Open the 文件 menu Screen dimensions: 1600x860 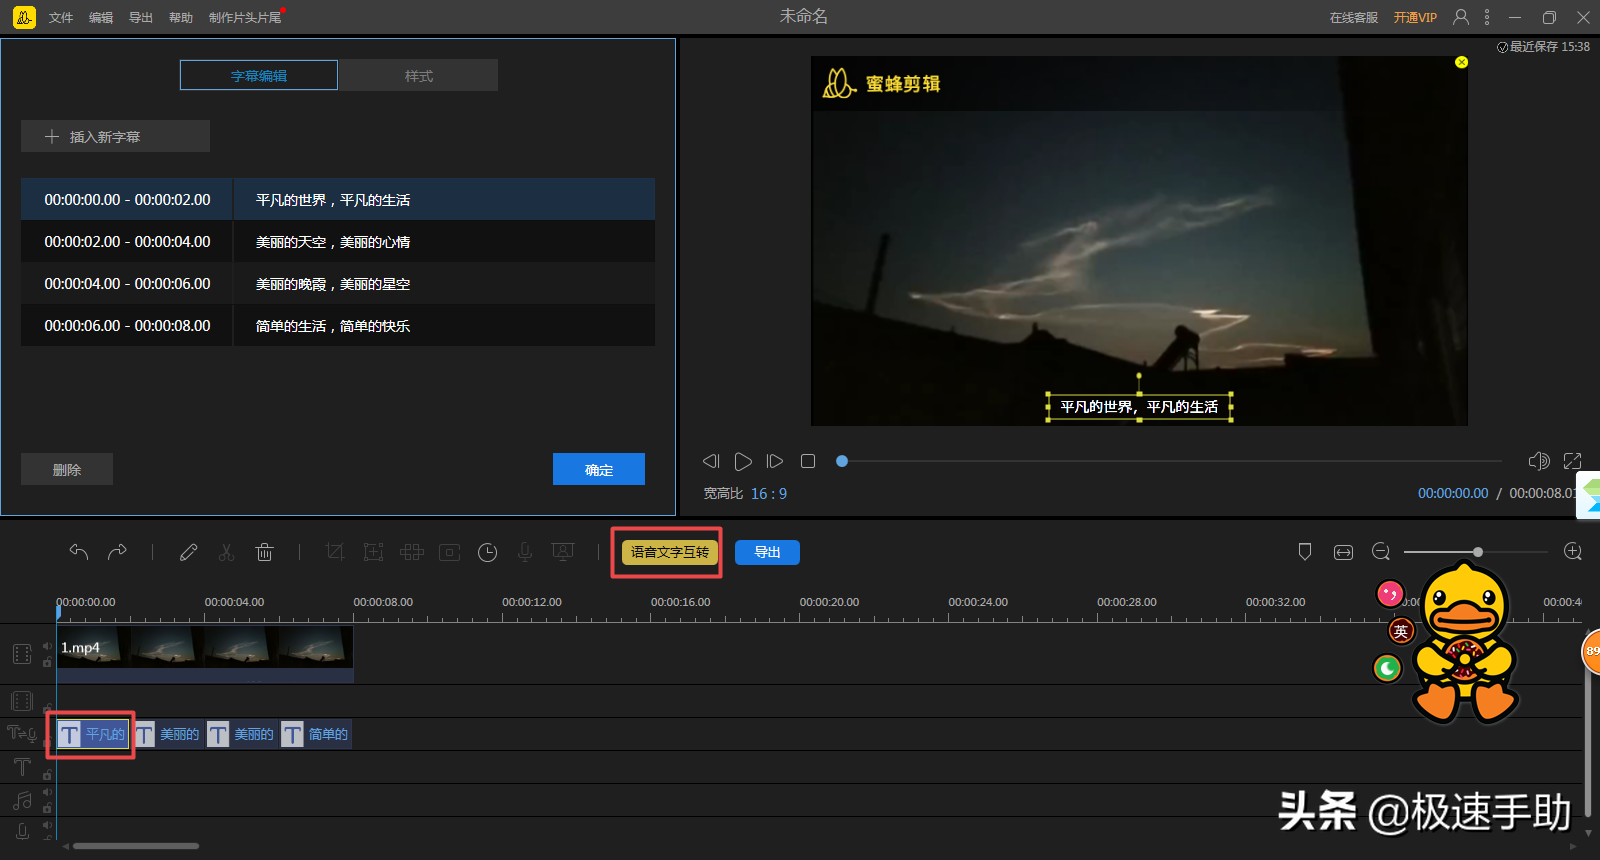click(61, 17)
